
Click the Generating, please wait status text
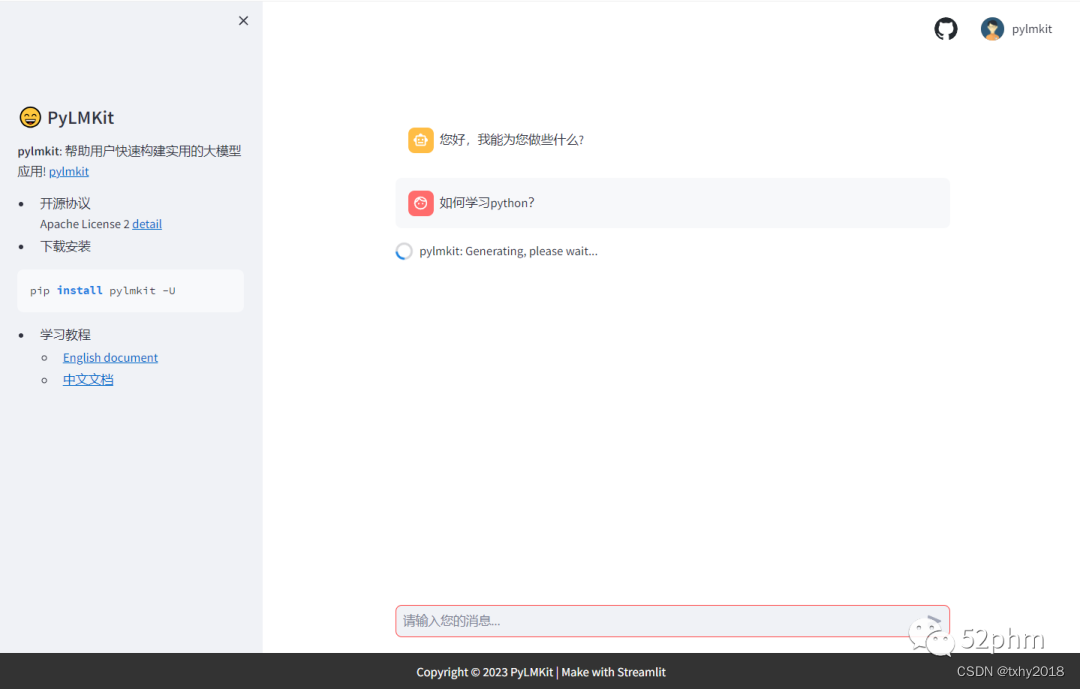pyautogui.click(x=508, y=251)
